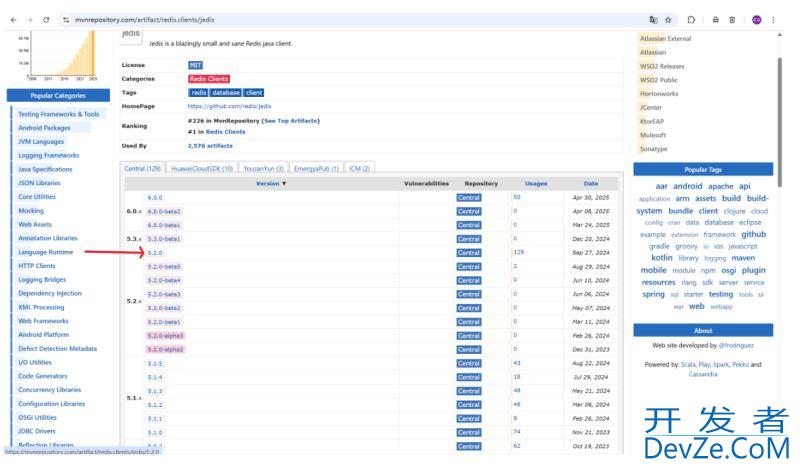Open Jedis version 5.1.5

coord(155,364)
